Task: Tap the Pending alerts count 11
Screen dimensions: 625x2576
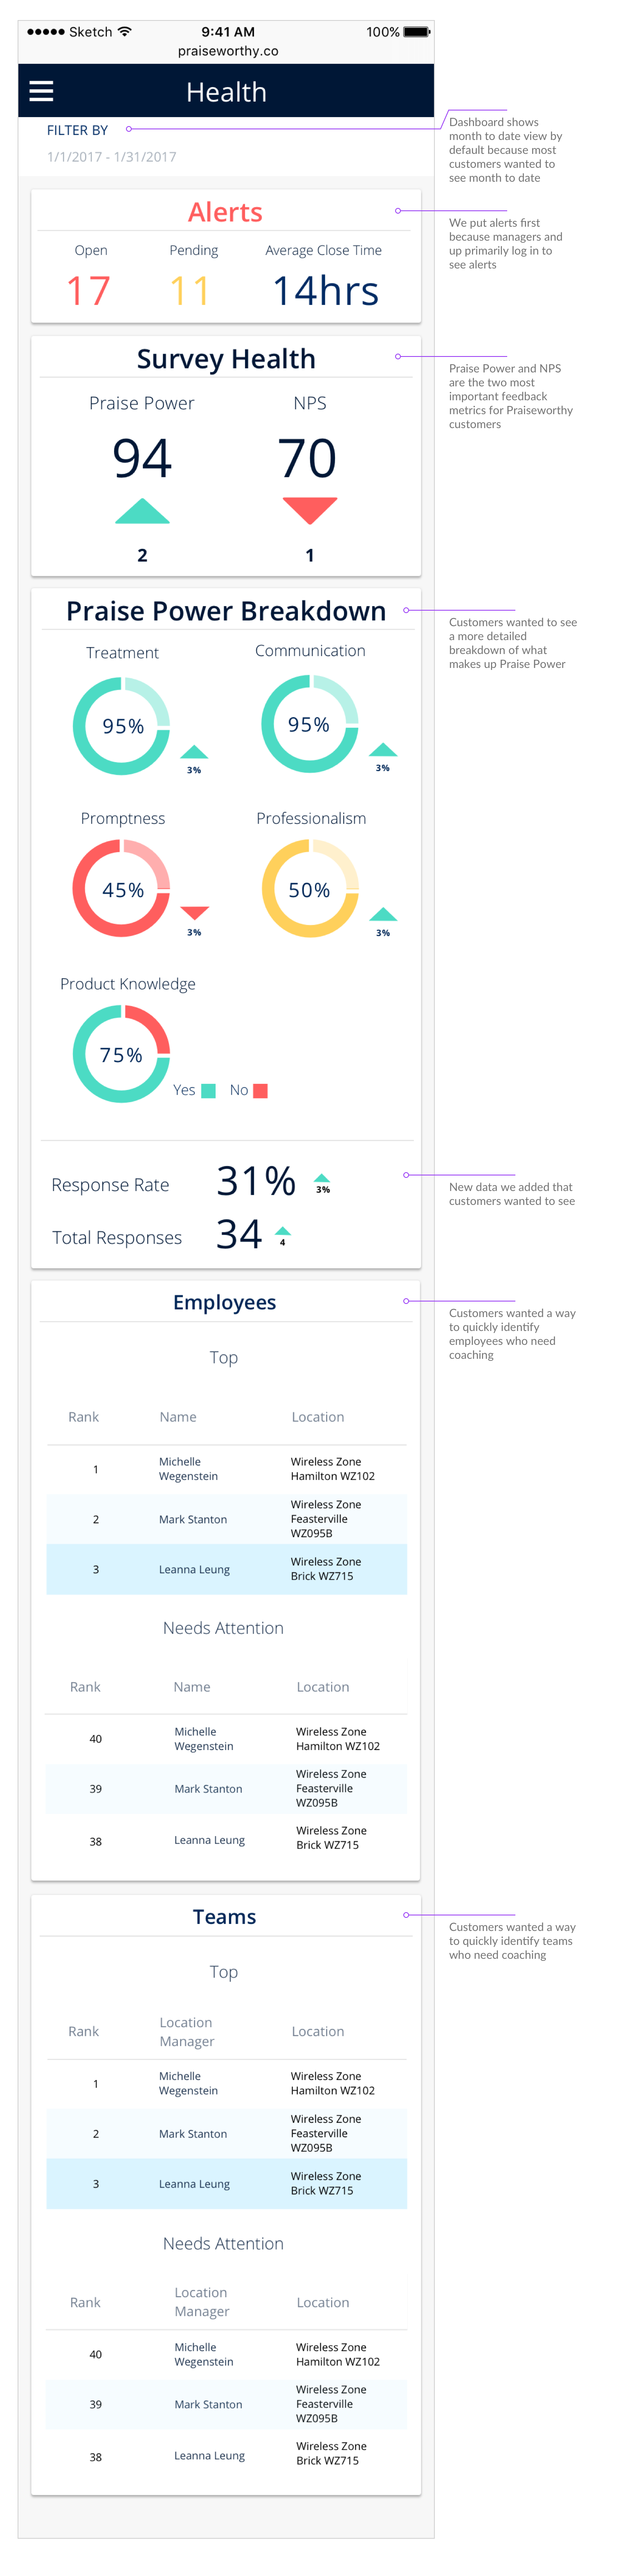Action: click(190, 291)
